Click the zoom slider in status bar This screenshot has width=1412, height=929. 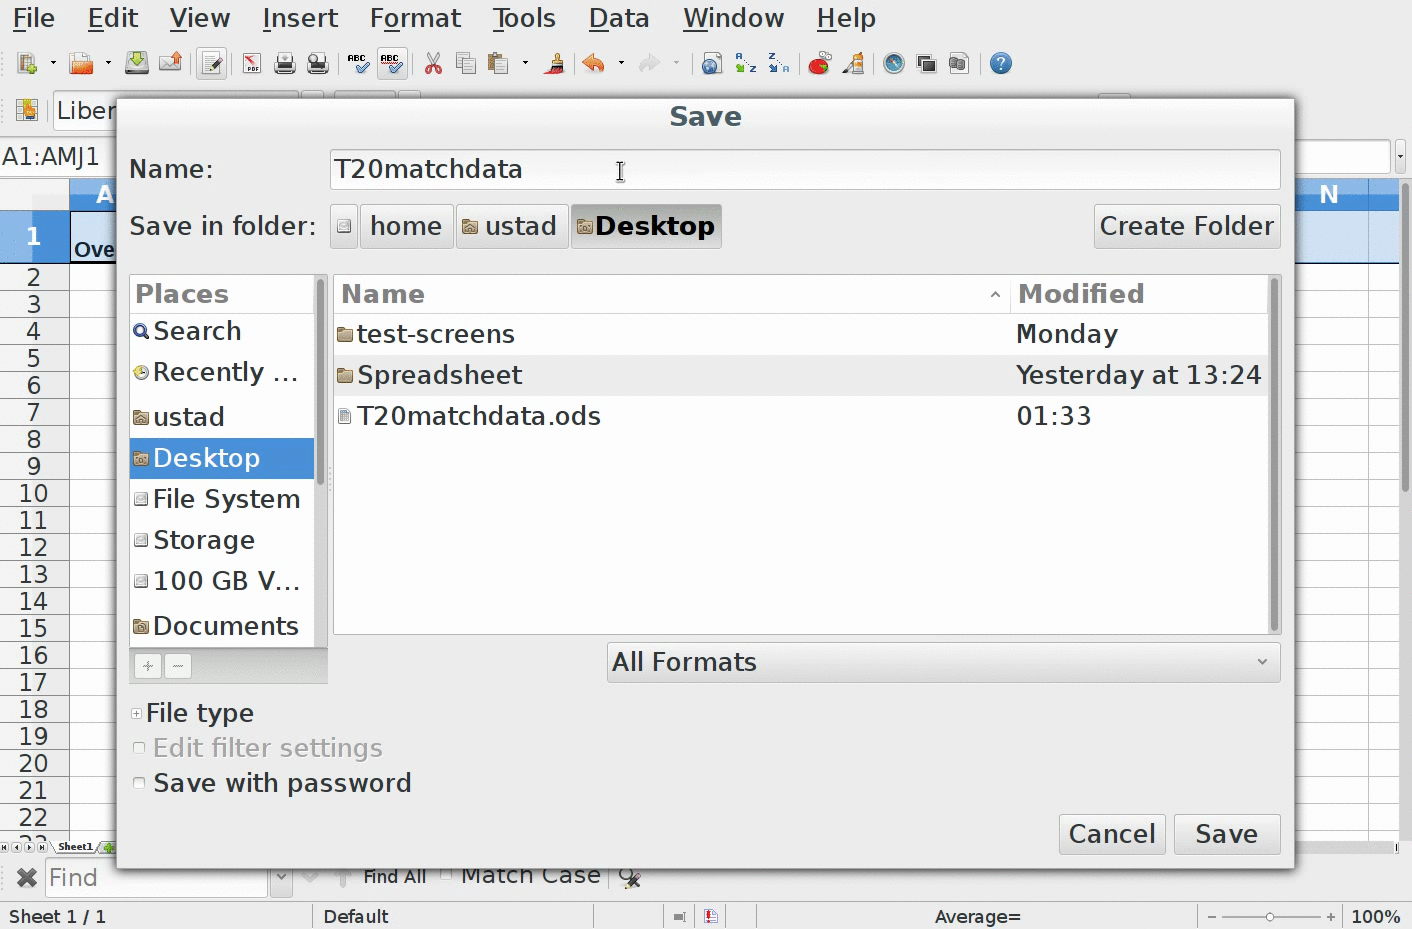click(x=1270, y=916)
